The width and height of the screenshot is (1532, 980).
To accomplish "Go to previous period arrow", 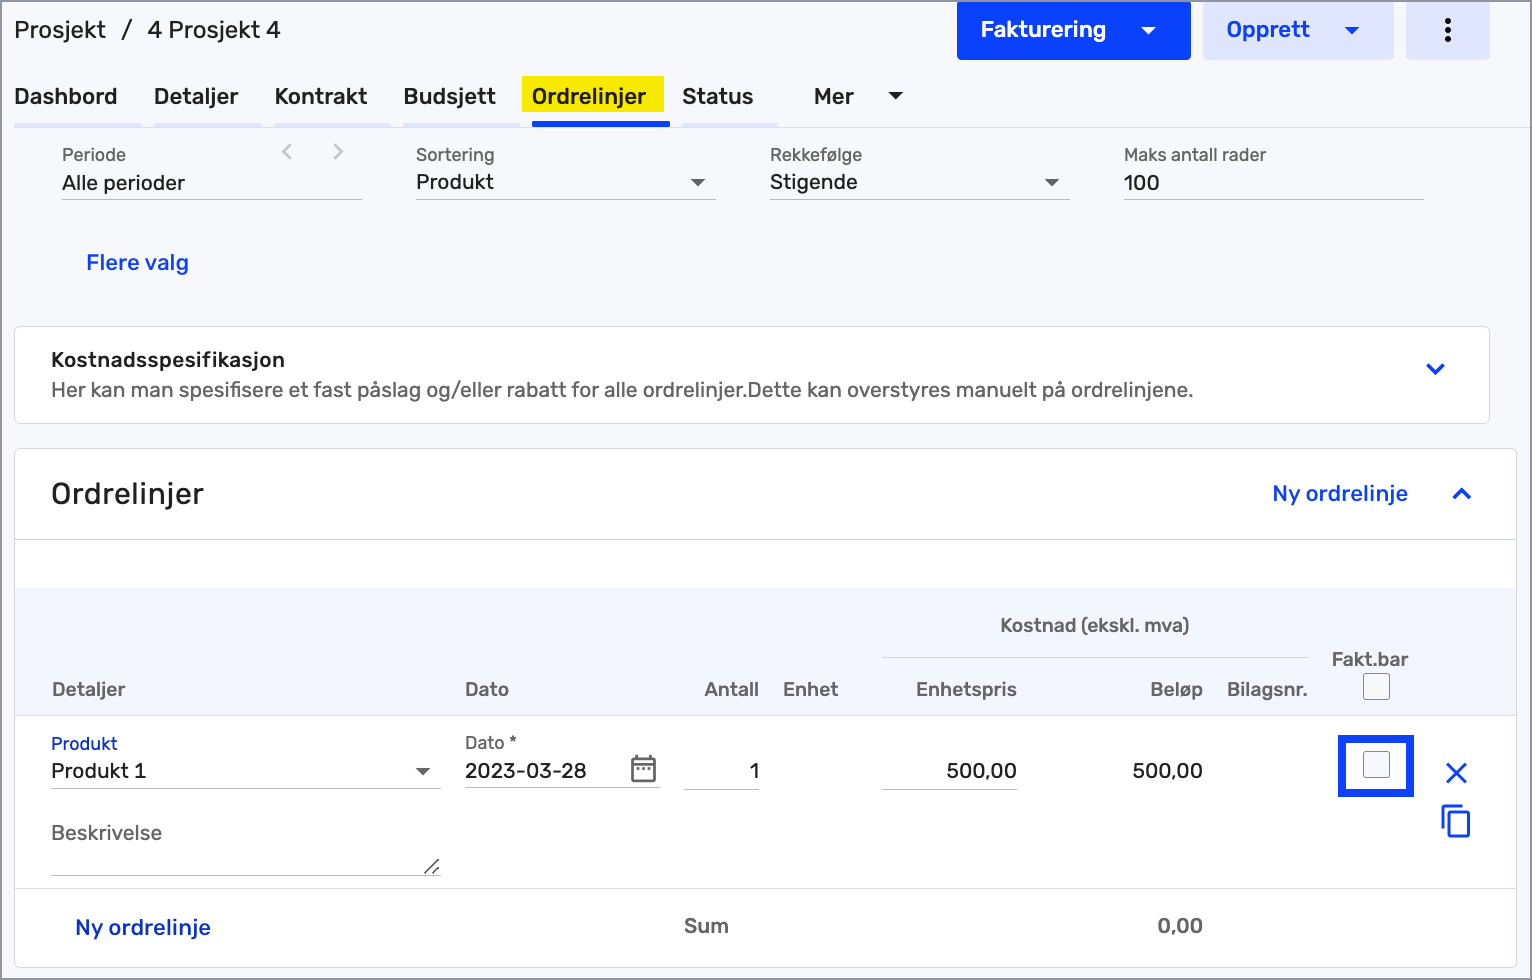I will point(287,152).
